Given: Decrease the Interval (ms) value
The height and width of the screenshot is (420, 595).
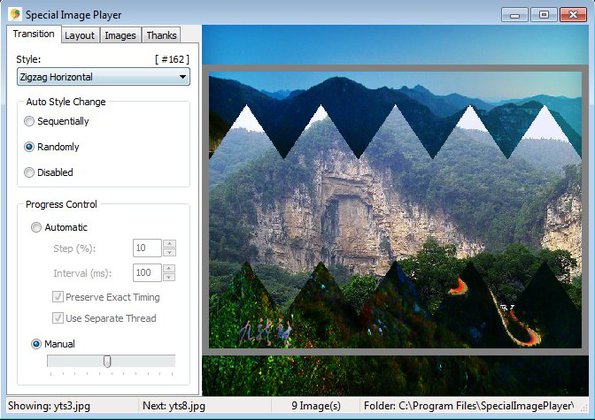Looking at the screenshot, I should (169, 277).
